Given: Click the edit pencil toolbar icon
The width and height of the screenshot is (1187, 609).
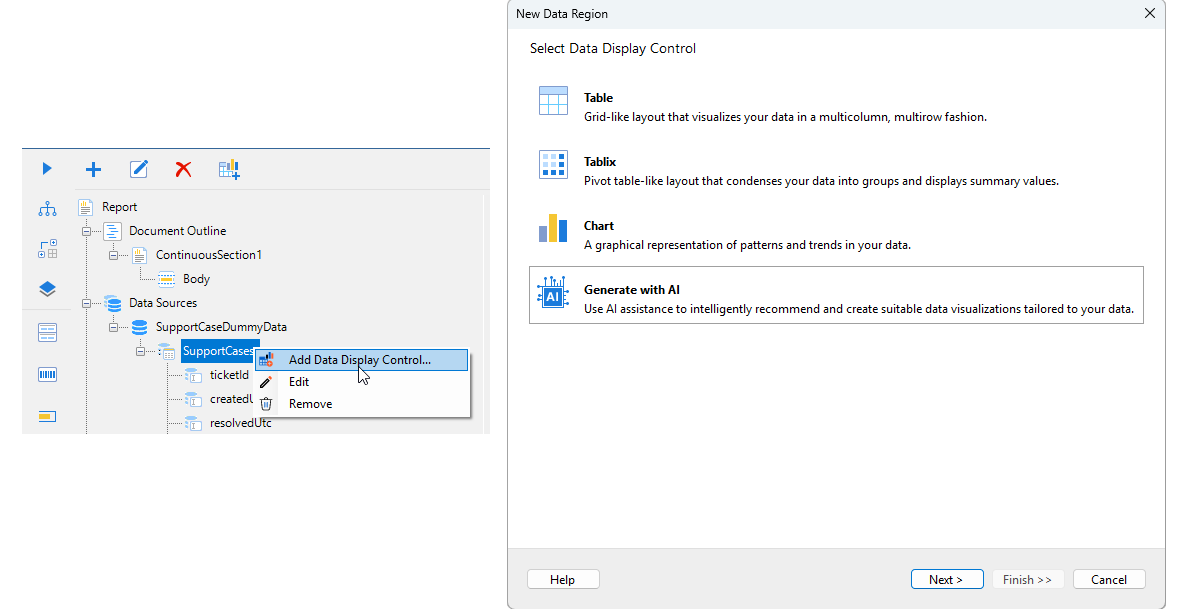Looking at the screenshot, I should (139, 169).
